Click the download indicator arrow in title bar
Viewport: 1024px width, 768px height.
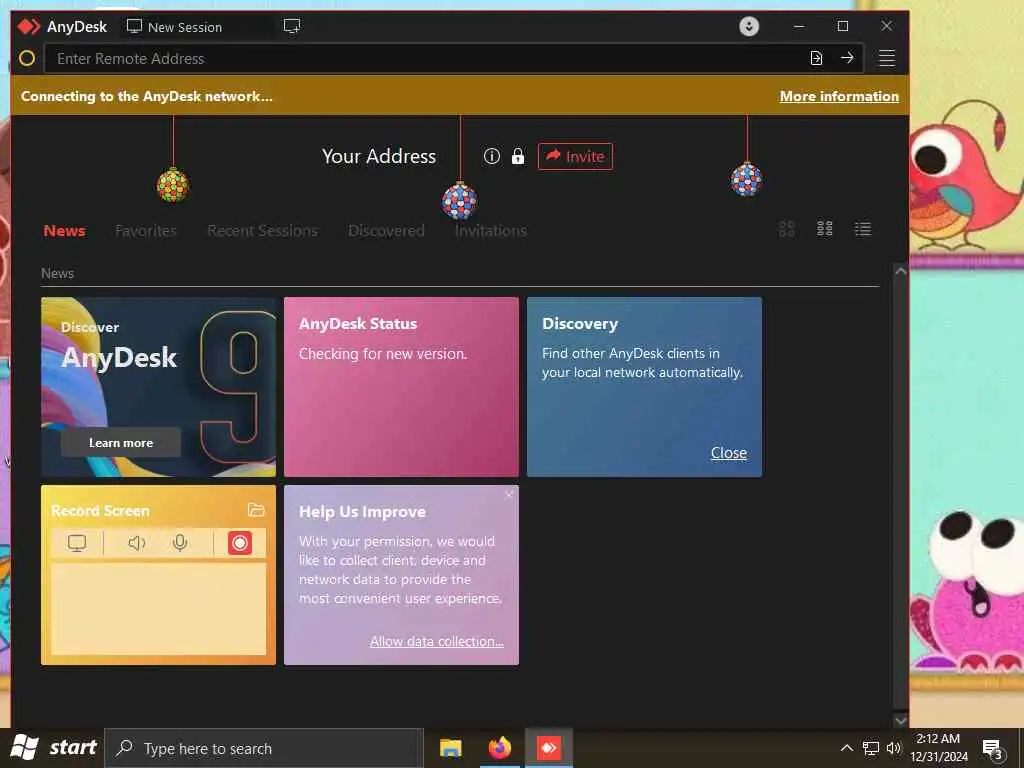click(749, 26)
